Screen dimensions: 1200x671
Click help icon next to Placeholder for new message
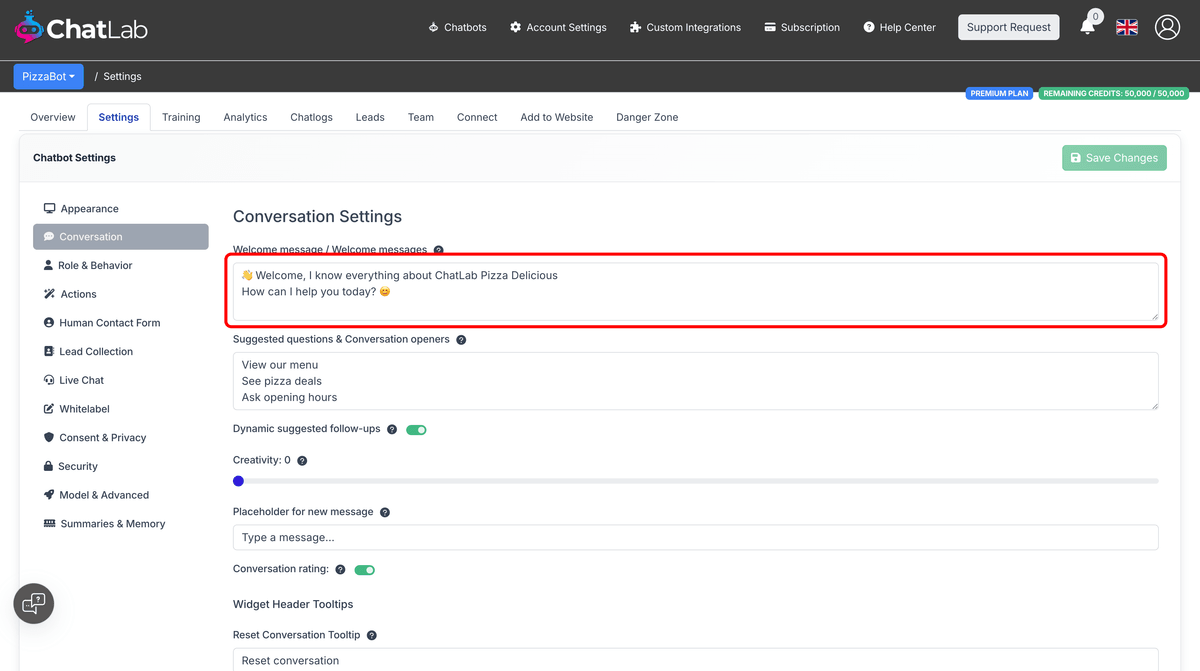[385, 512]
